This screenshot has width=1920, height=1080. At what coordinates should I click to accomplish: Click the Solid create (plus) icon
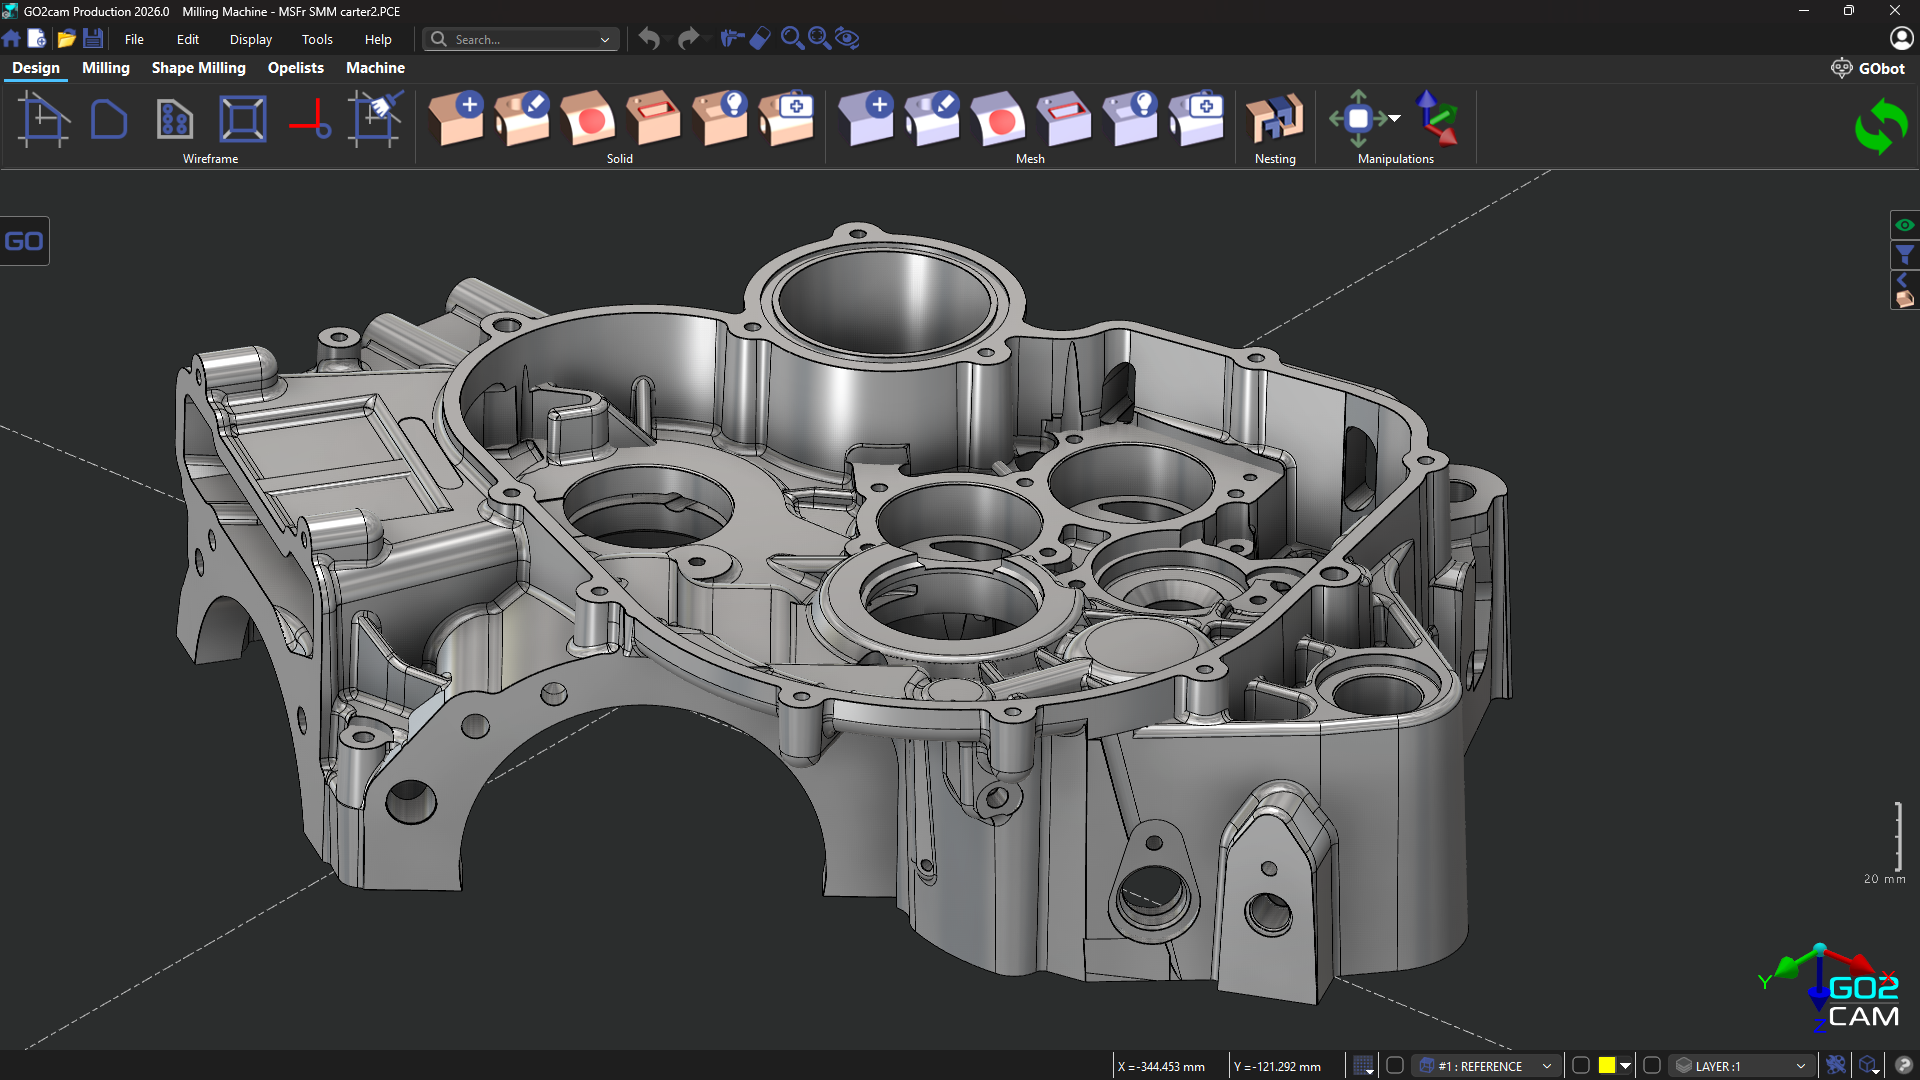pos(457,119)
